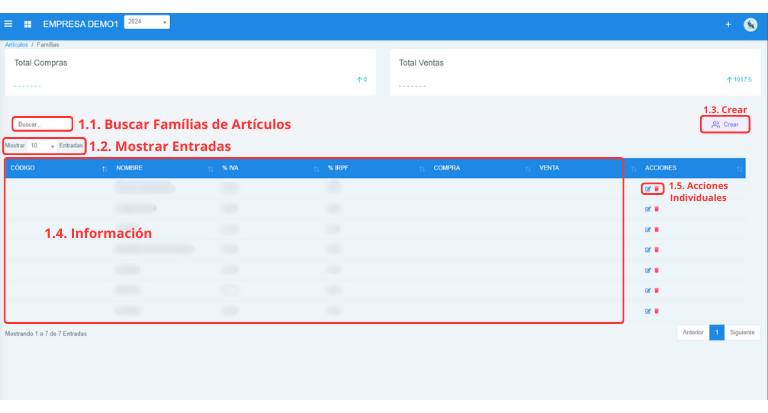768x413 pixels.
Task: Edit the fifth family row
Action: point(648,270)
